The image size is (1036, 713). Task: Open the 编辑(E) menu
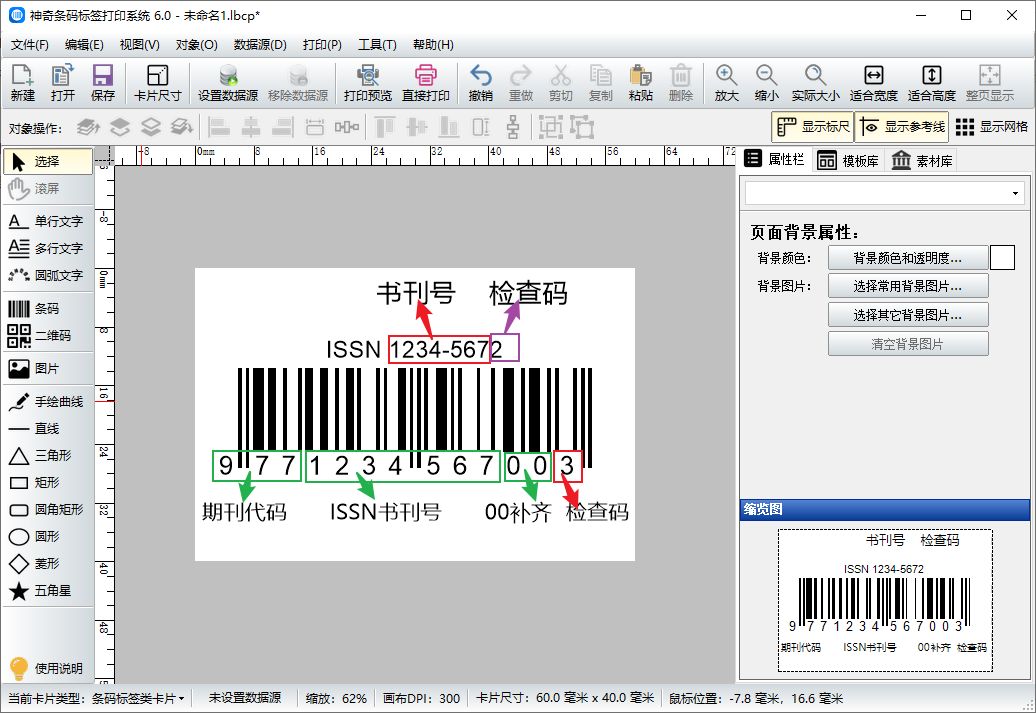click(x=84, y=45)
